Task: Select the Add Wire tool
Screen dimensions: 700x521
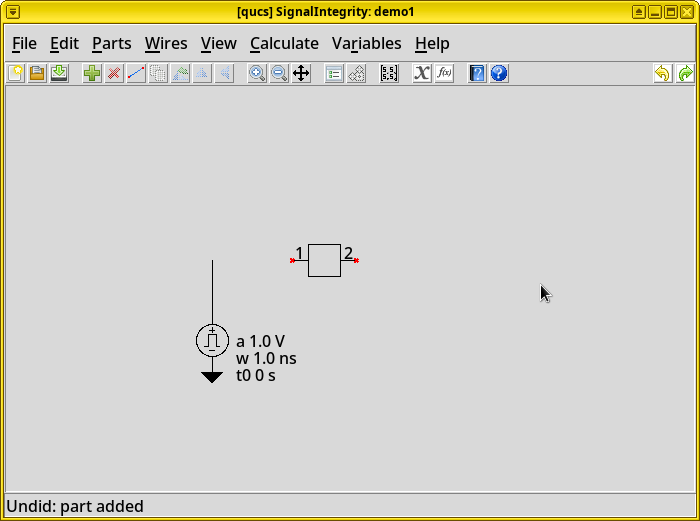Action: pyautogui.click(x=136, y=73)
